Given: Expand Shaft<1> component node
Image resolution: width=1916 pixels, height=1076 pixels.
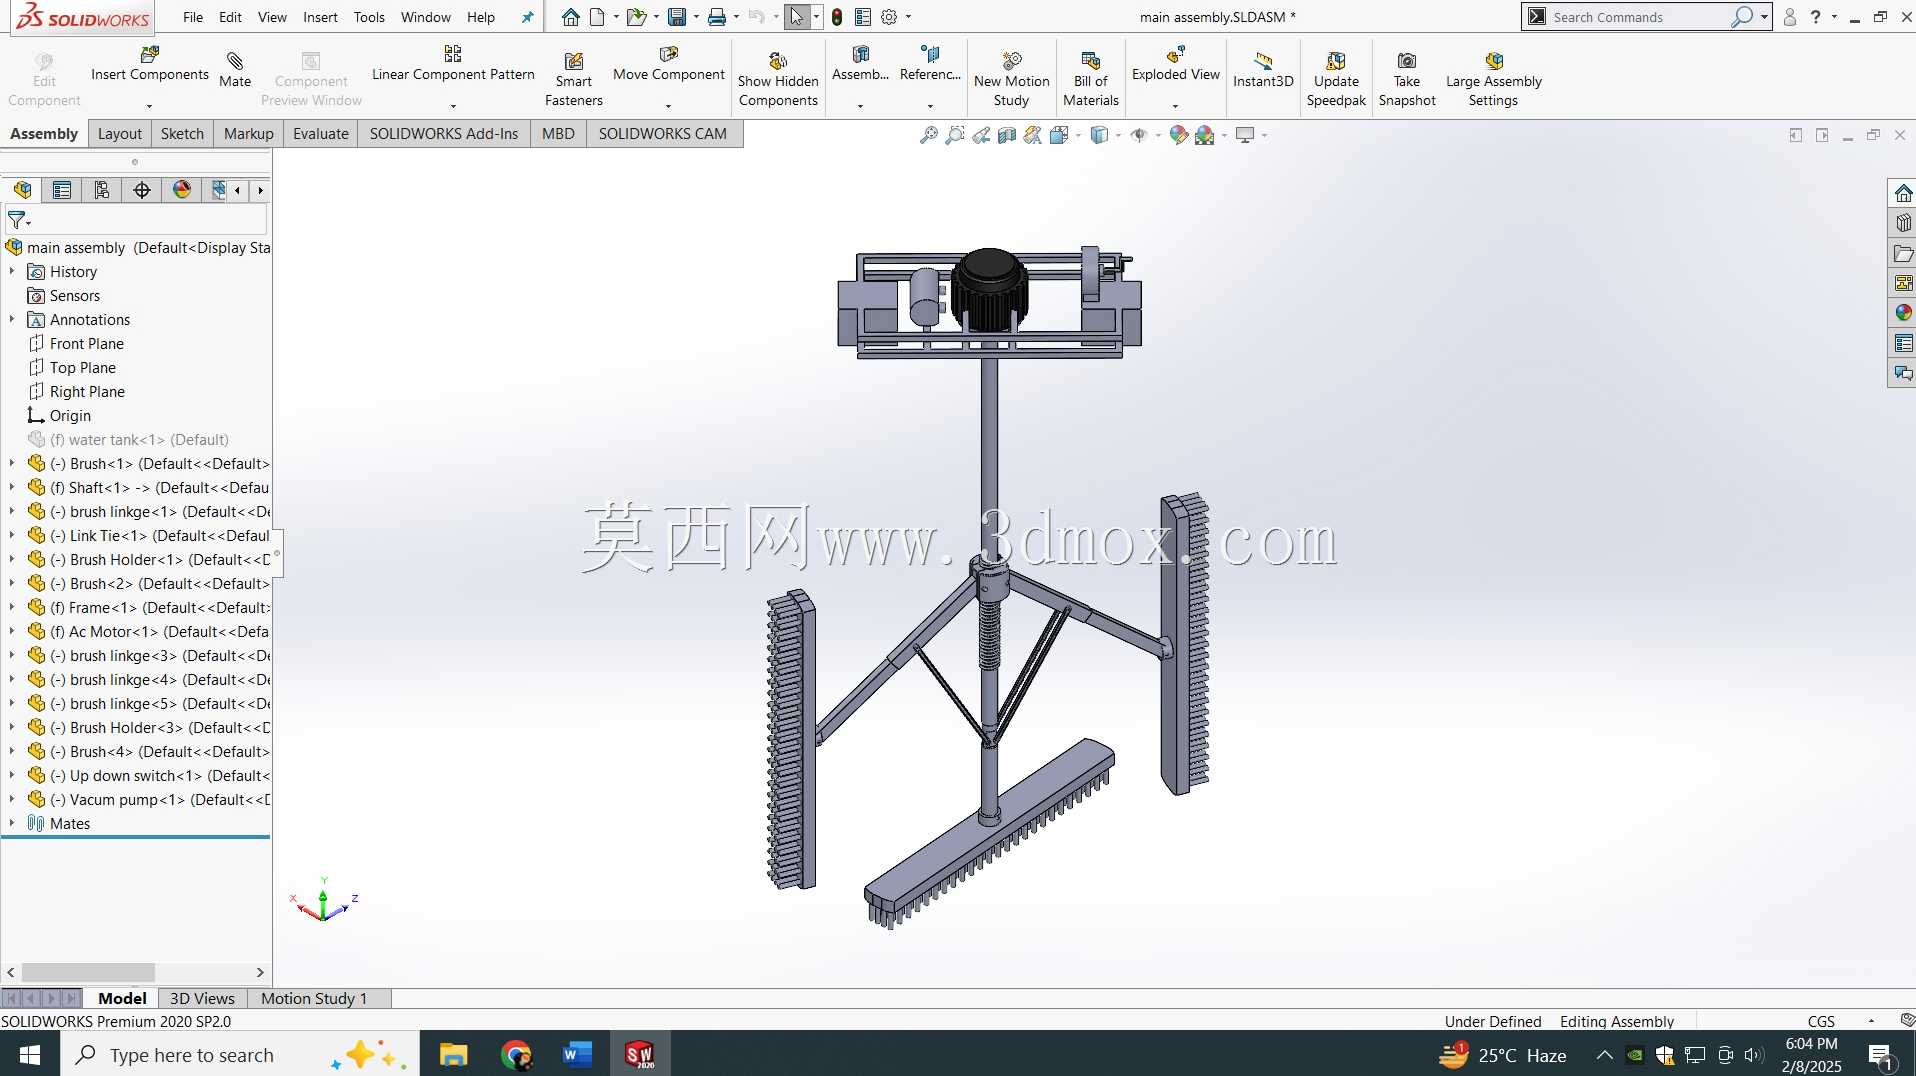Looking at the screenshot, I should 12,488.
